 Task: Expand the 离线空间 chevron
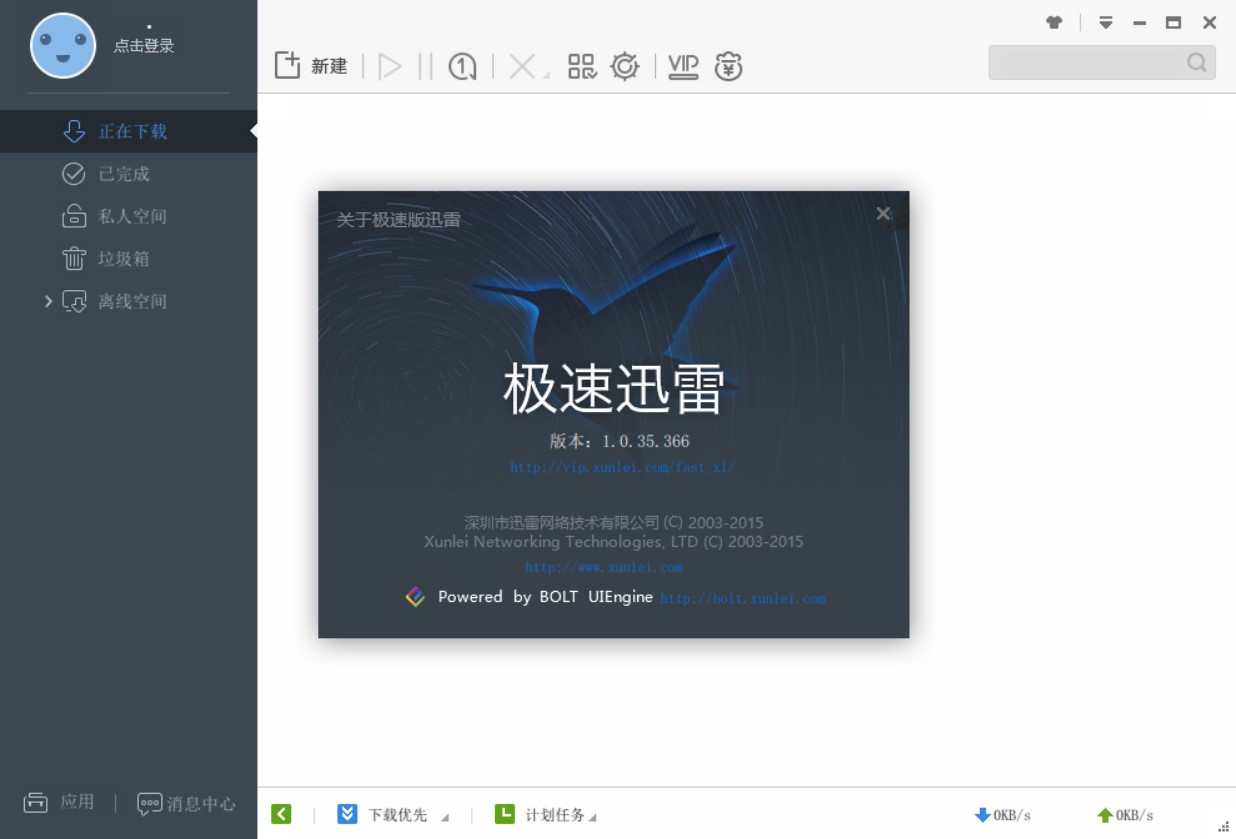48,301
